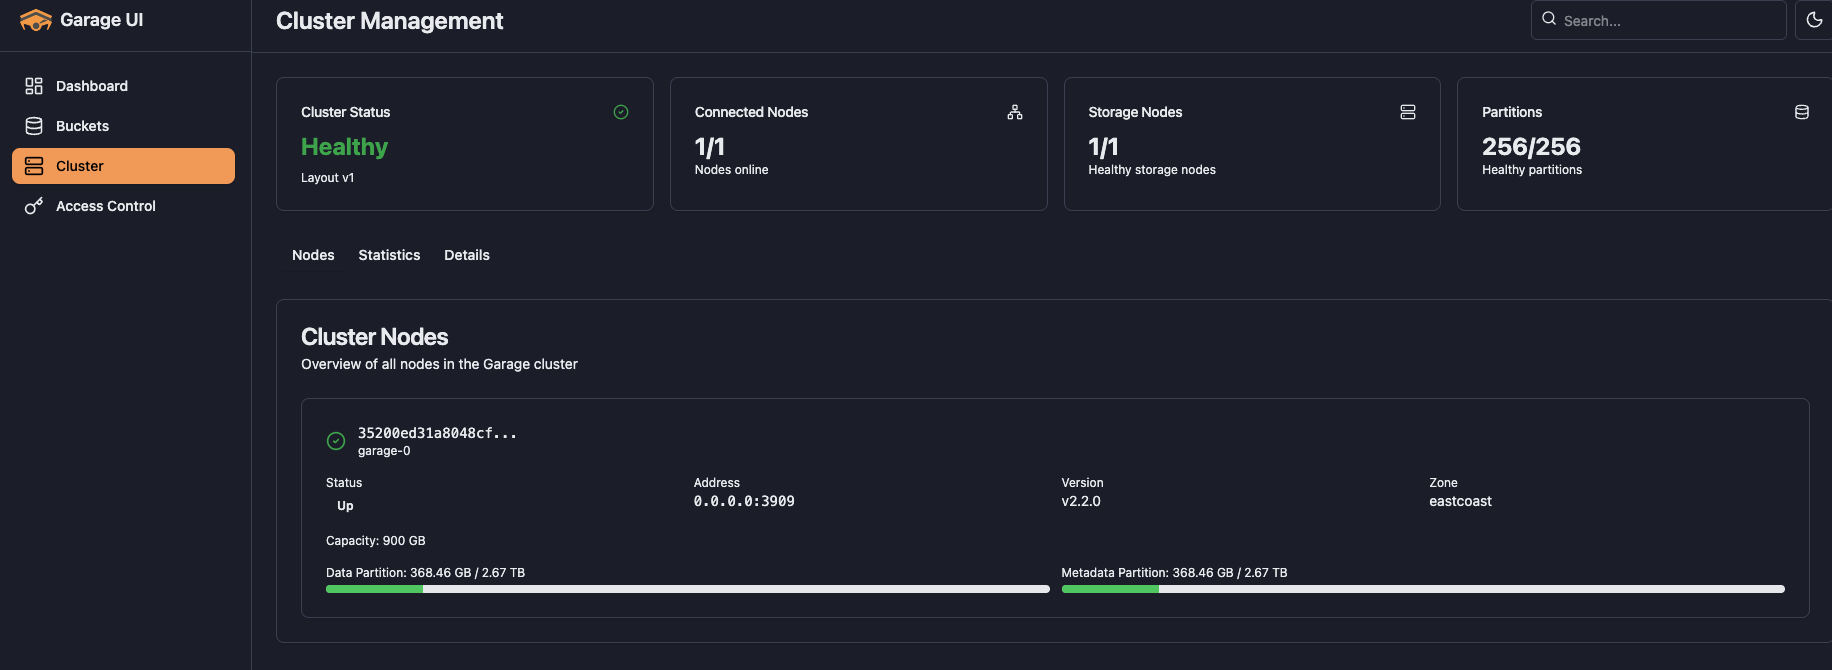The height and width of the screenshot is (670, 1832).
Task: Toggle dark mode with the moon button
Action: click(x=1814, y=20)
